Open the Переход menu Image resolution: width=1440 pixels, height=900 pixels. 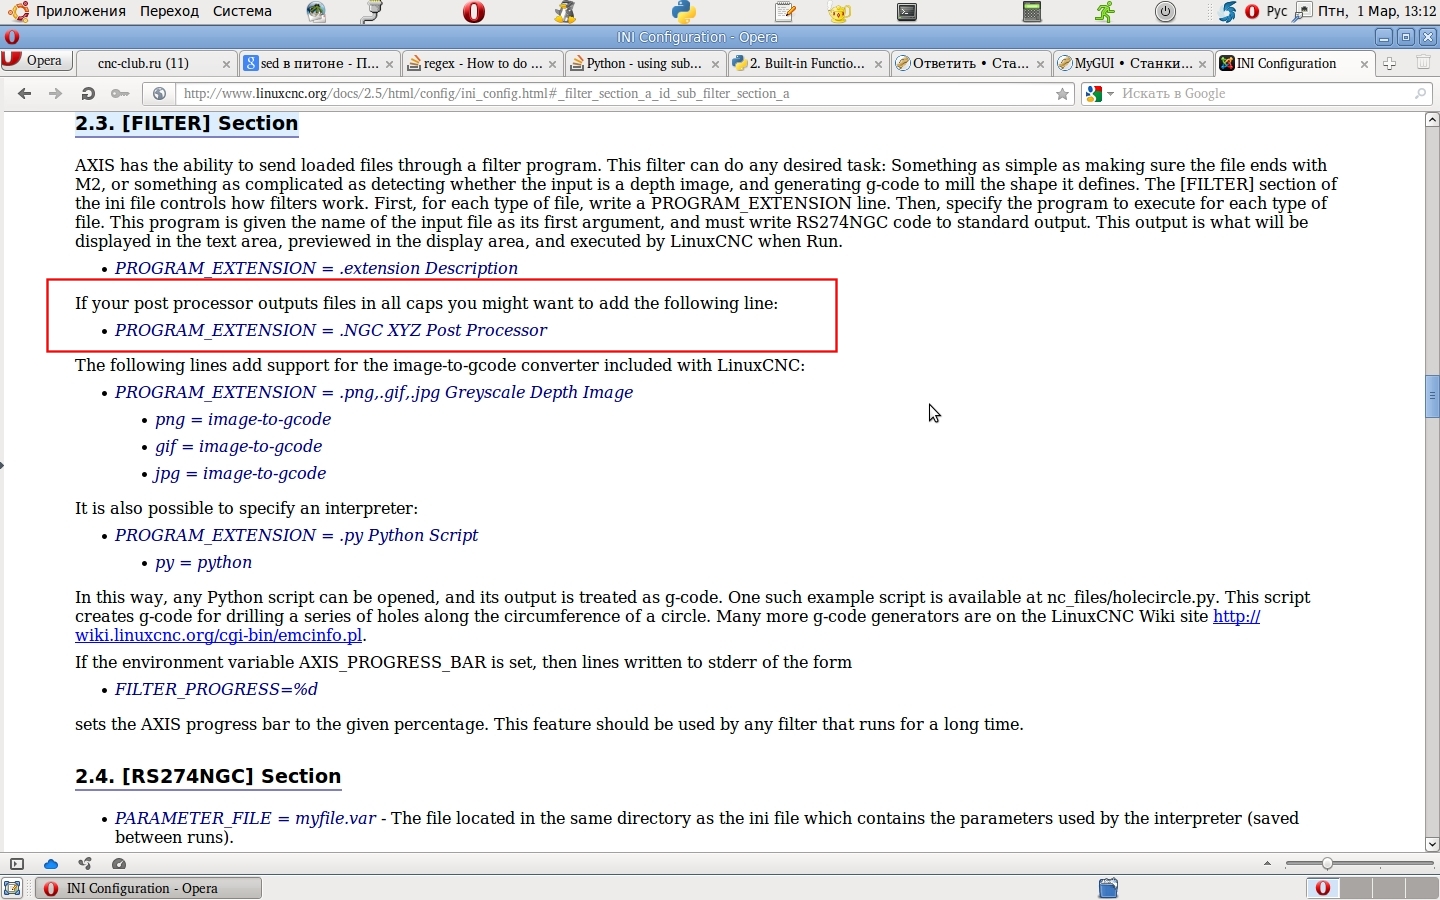click(x=170, y=12)
